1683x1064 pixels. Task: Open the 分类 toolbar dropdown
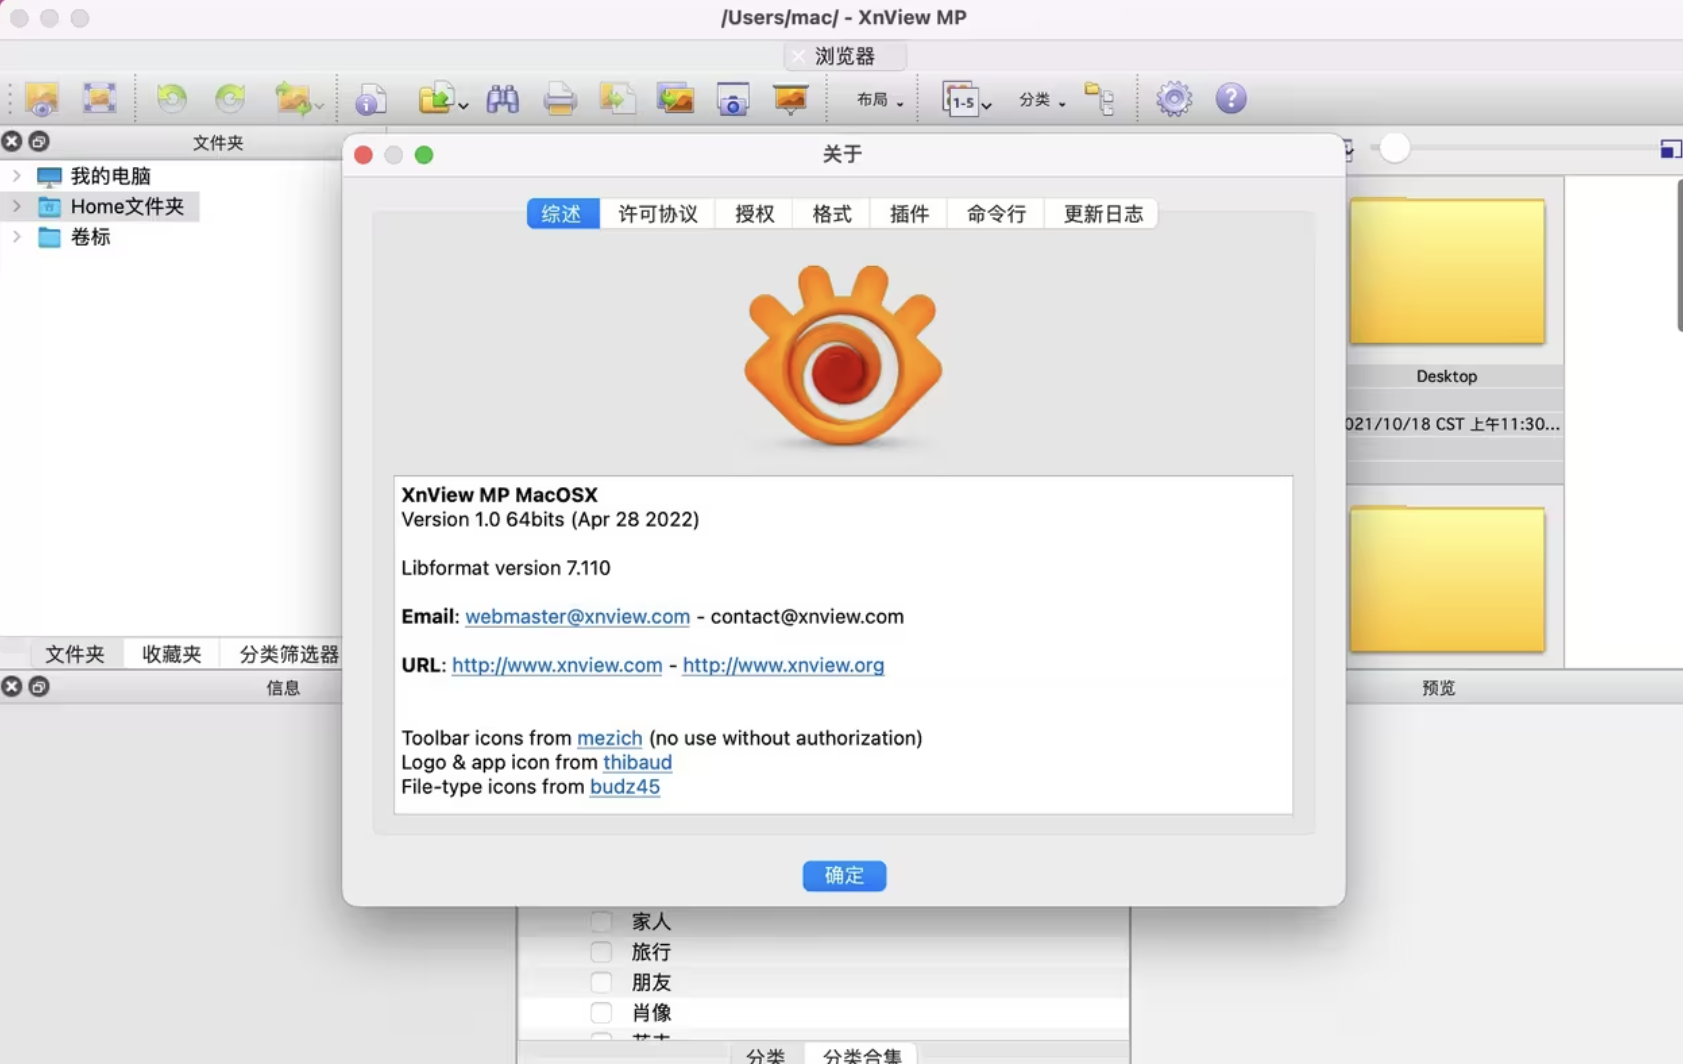(1042, 99)
